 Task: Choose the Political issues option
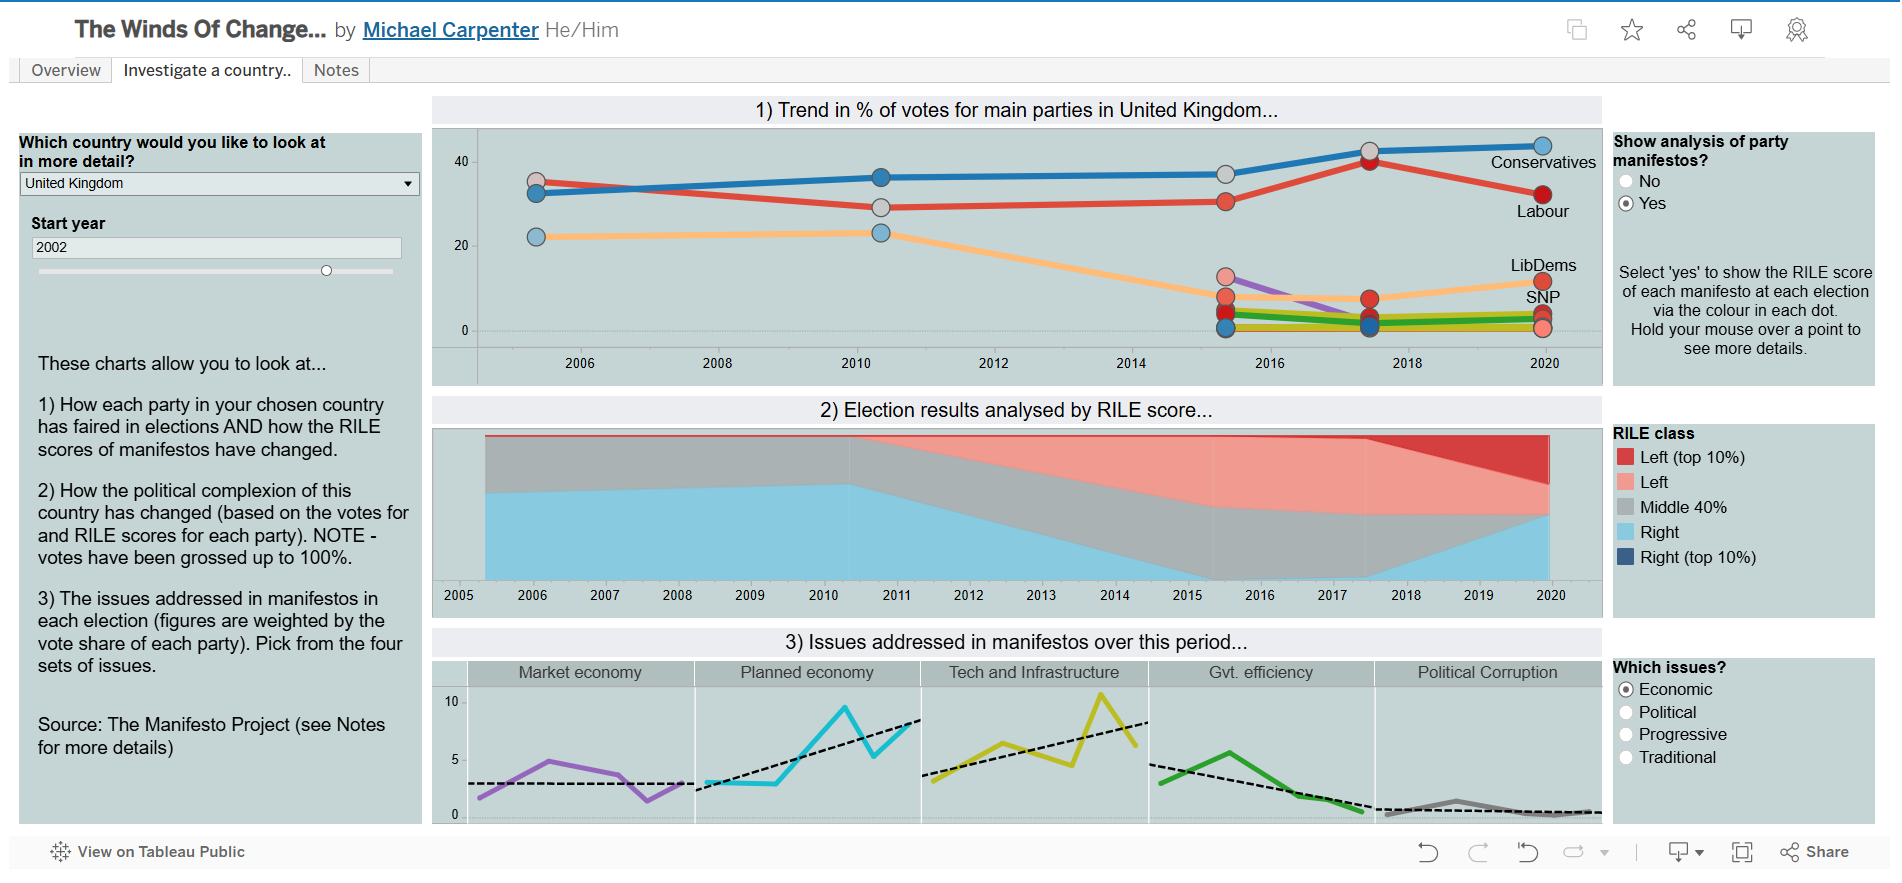1627,713
